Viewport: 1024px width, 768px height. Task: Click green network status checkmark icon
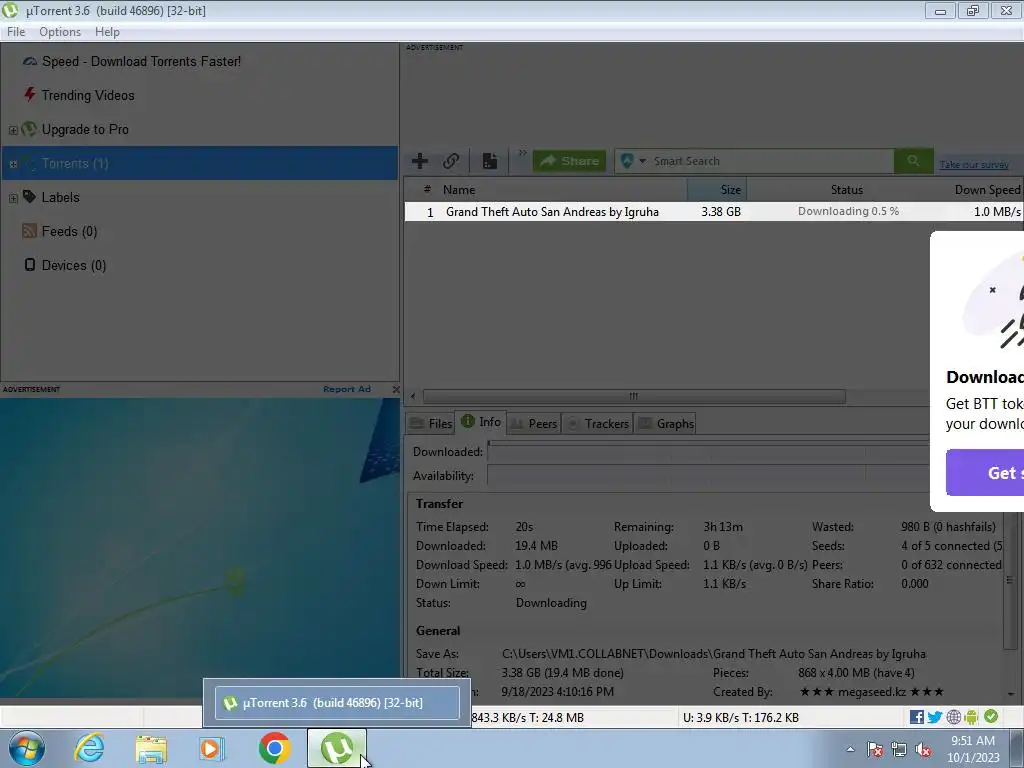[991, 716]
